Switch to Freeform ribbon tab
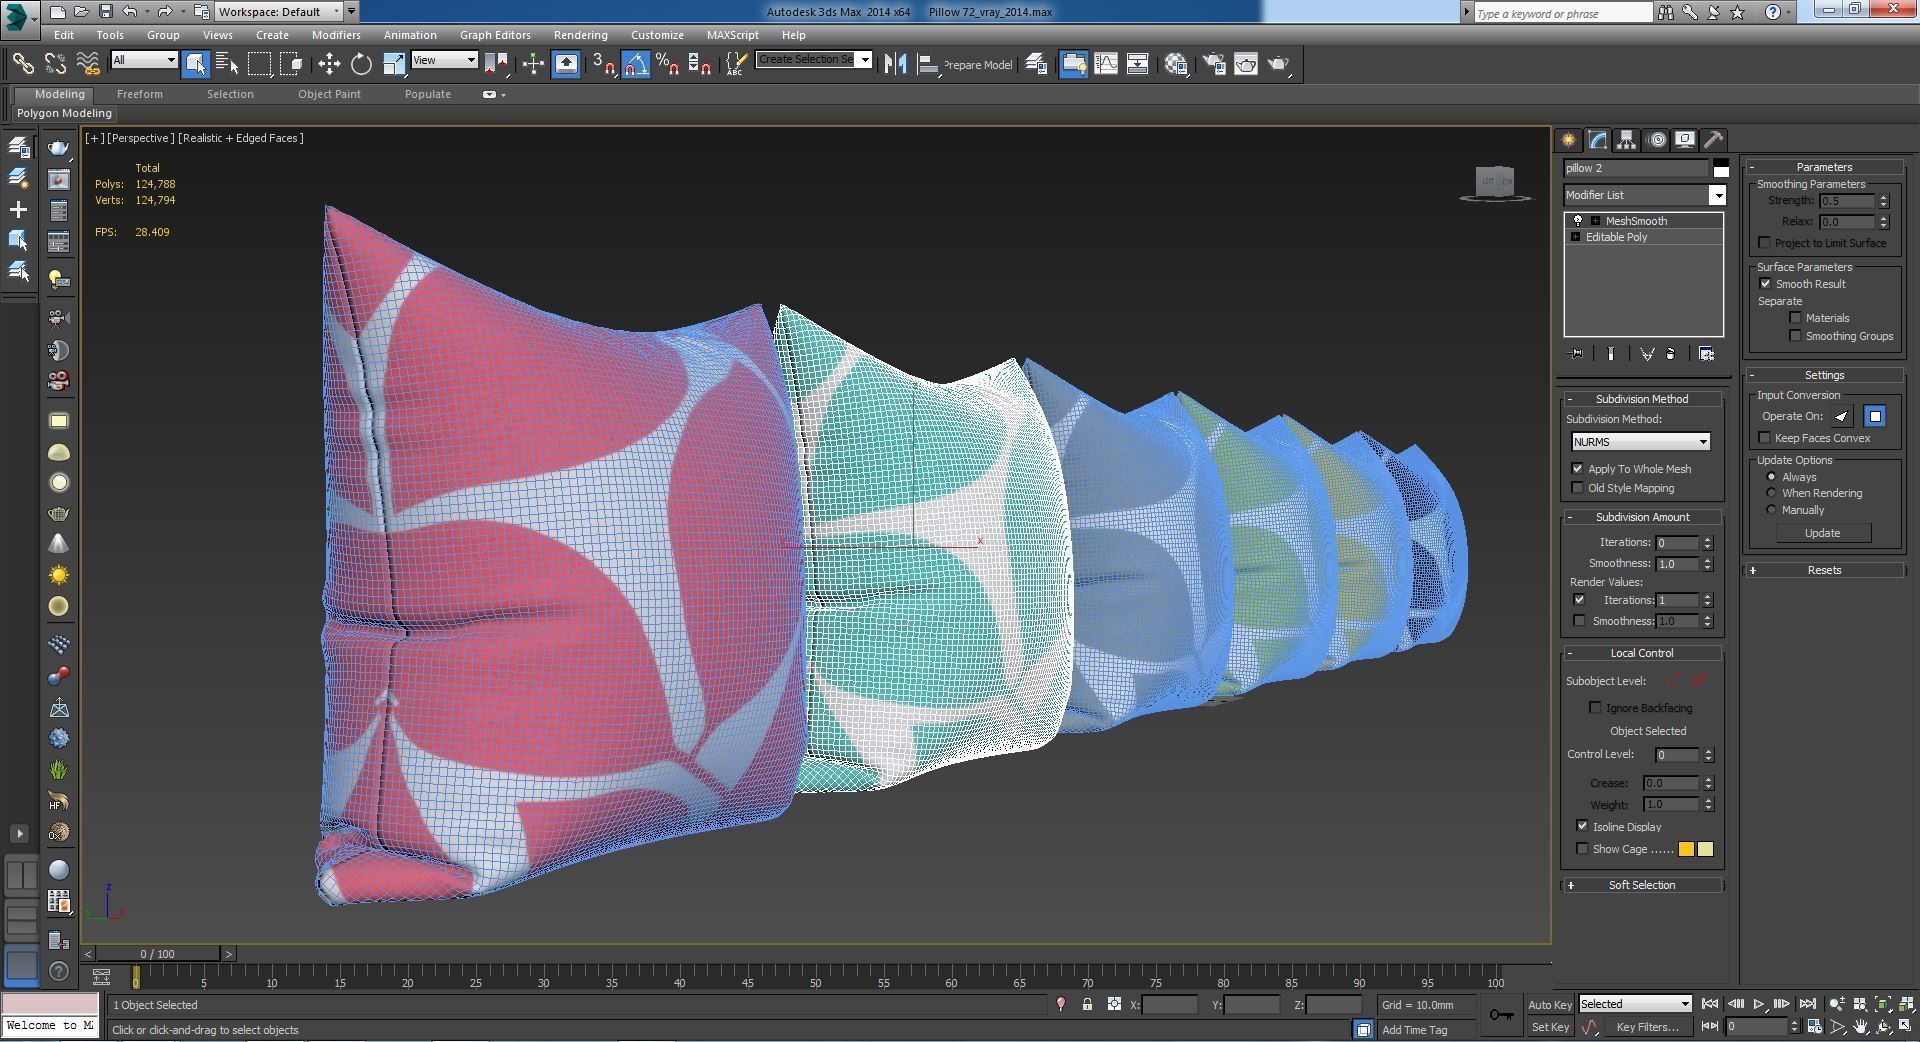The height and width of the screenshot is (1042, 1920). pyautogui.click(x=139, y=94)
